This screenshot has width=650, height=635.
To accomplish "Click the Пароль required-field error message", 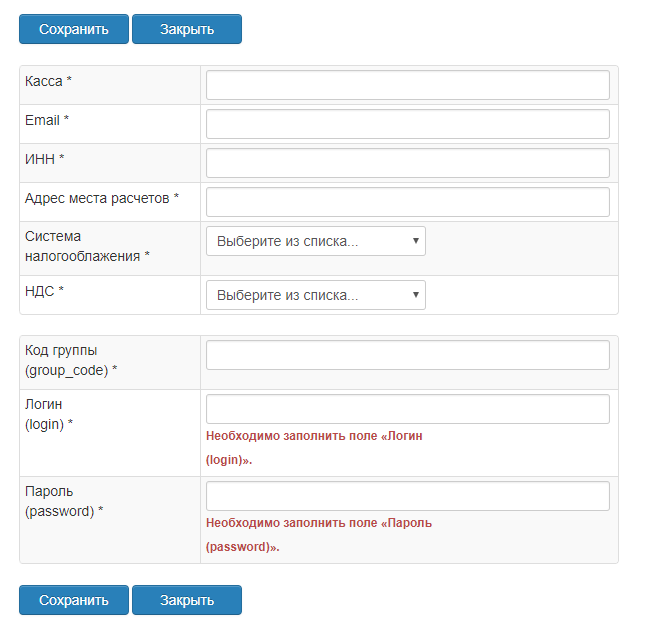I will (319, 535).
